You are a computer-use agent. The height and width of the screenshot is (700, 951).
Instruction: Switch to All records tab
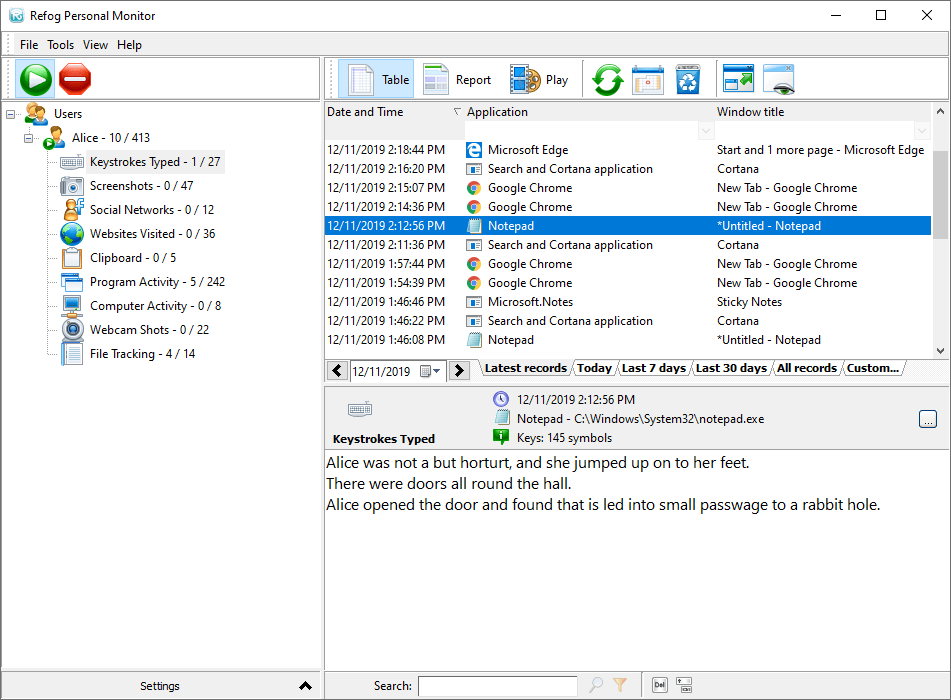tap(807, 368)
